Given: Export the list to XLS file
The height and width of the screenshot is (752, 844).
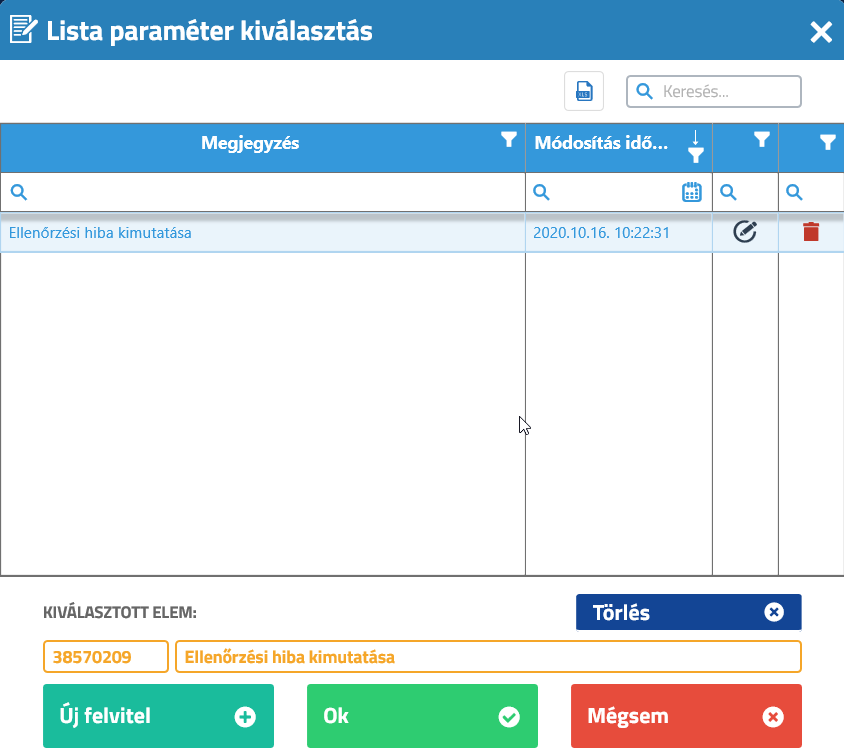Looking at the screenshot, I should pyautogui.click(x=583, y=91).
